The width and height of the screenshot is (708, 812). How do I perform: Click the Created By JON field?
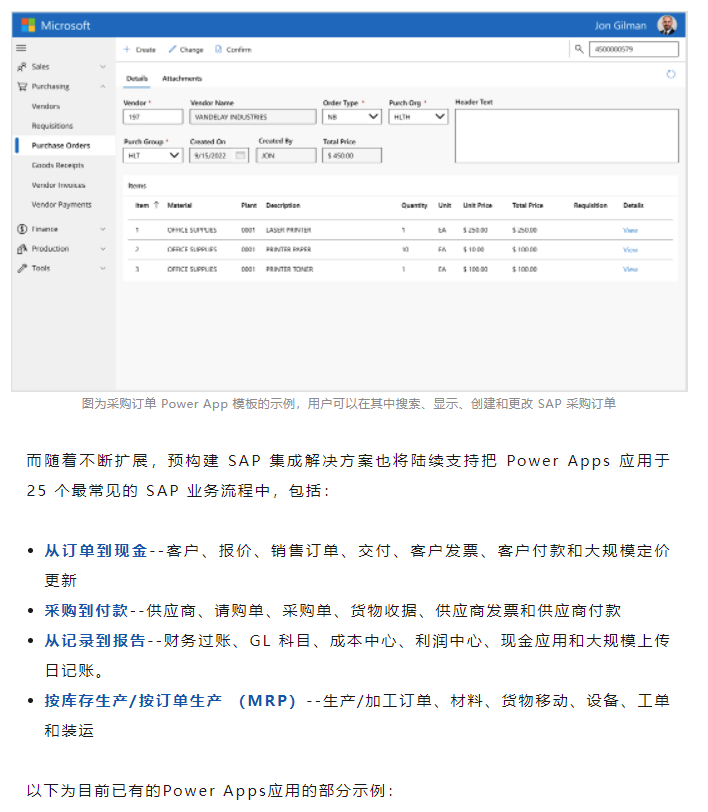(x=286, y=155)
